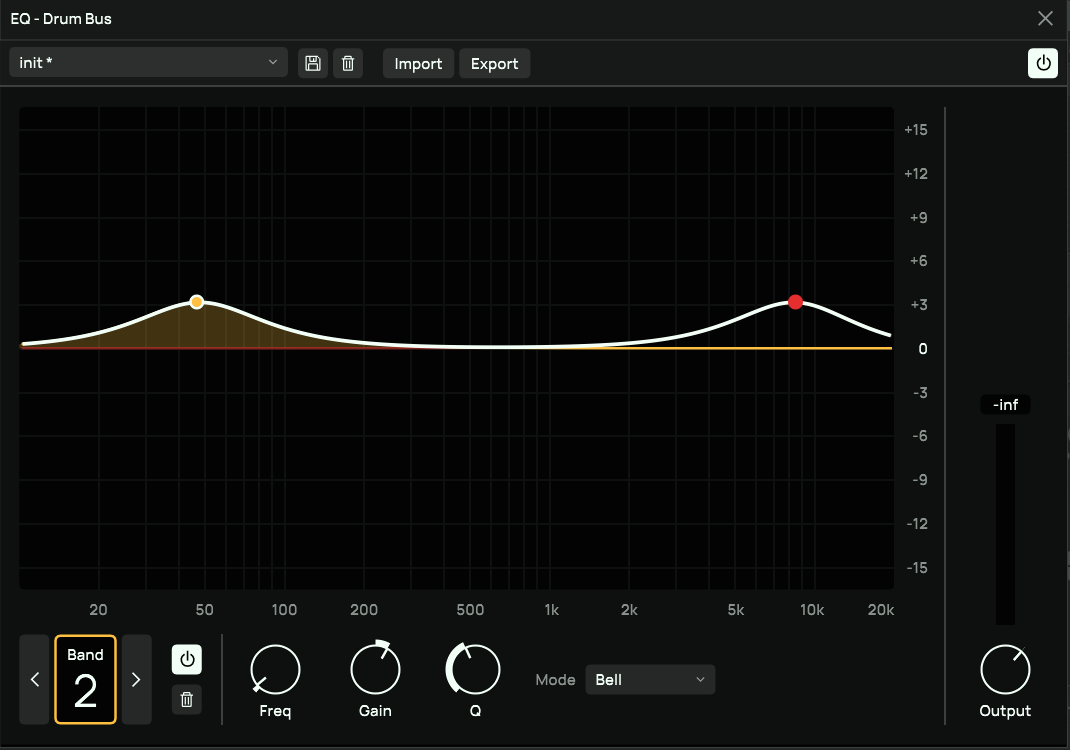Click the Freq knob
Image resolution: width=1070 pixels, height=750 pixels.
click(x=275, y=670)
